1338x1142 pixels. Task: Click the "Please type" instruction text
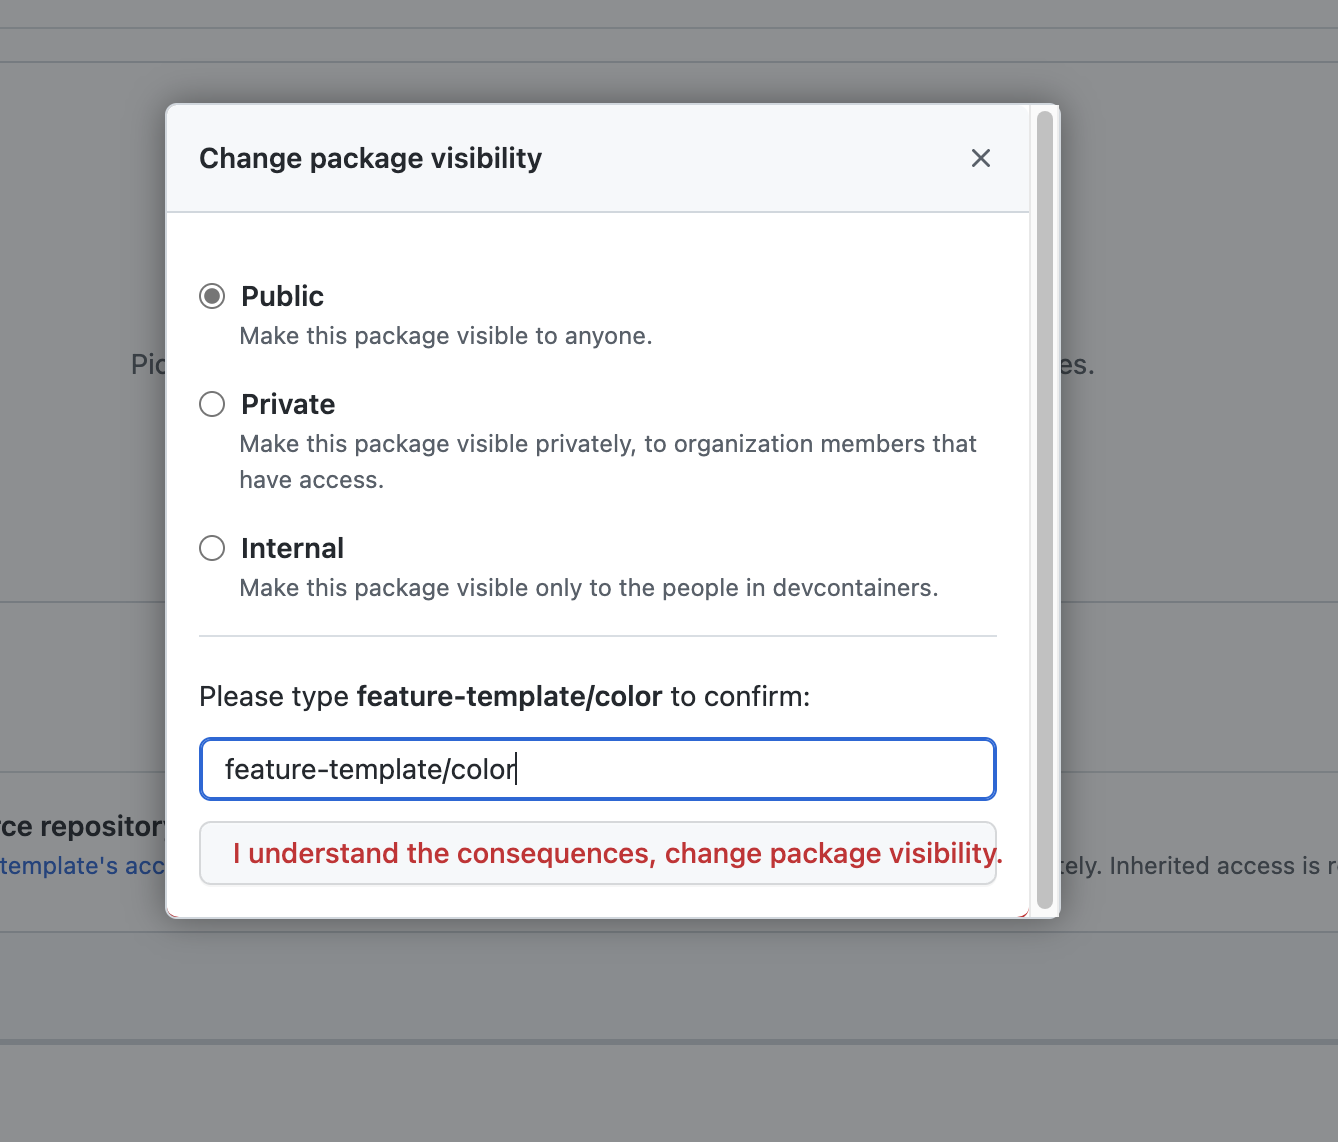(x=274, y=696)
